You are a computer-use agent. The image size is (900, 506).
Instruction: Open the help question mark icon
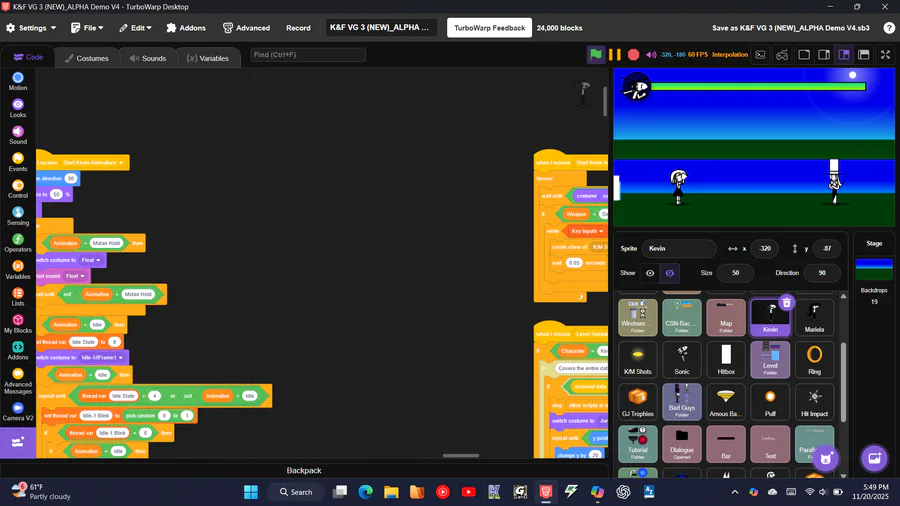click(889, 28)
